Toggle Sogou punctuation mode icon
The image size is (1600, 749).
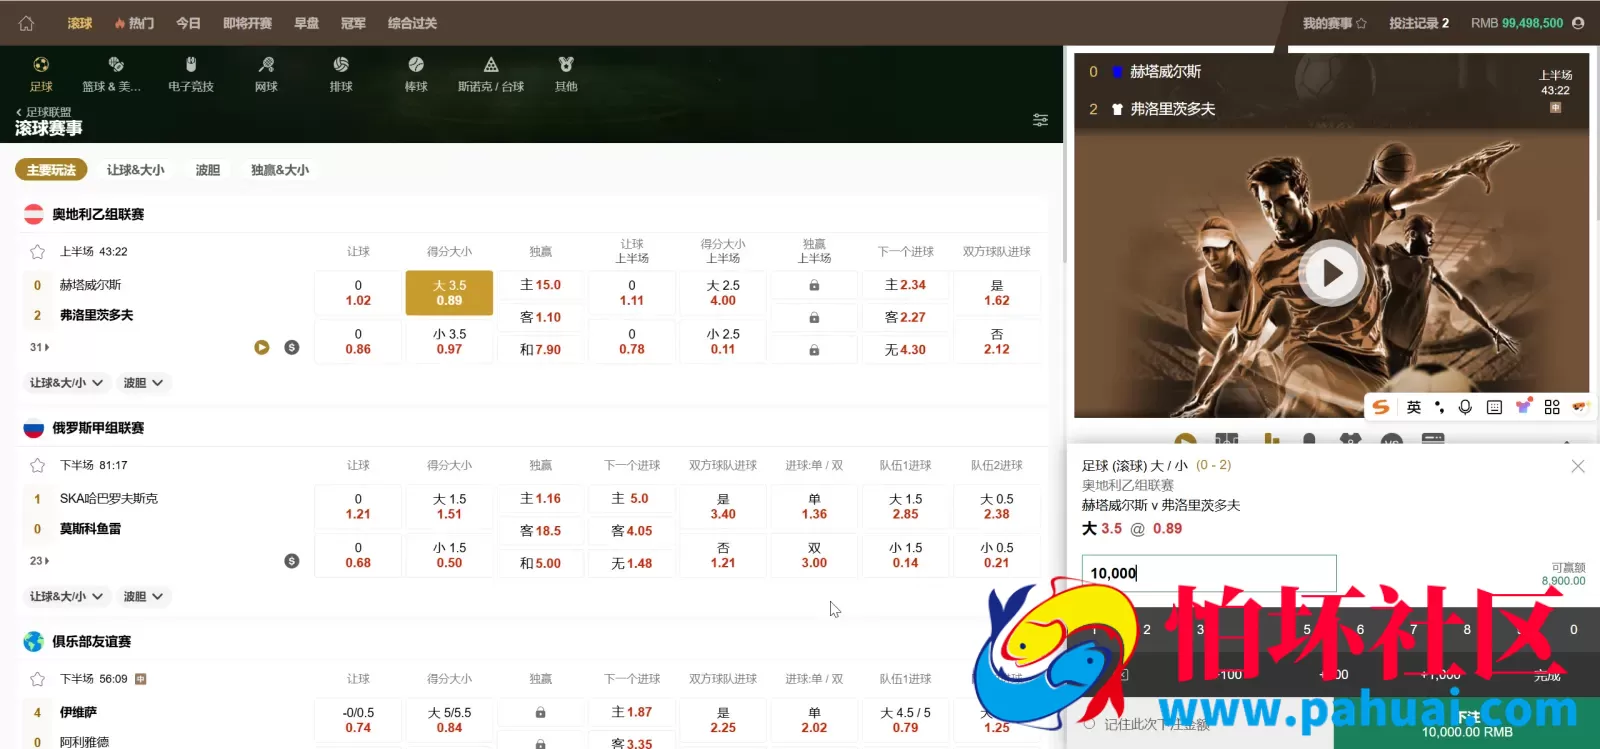click(1439, 407)
